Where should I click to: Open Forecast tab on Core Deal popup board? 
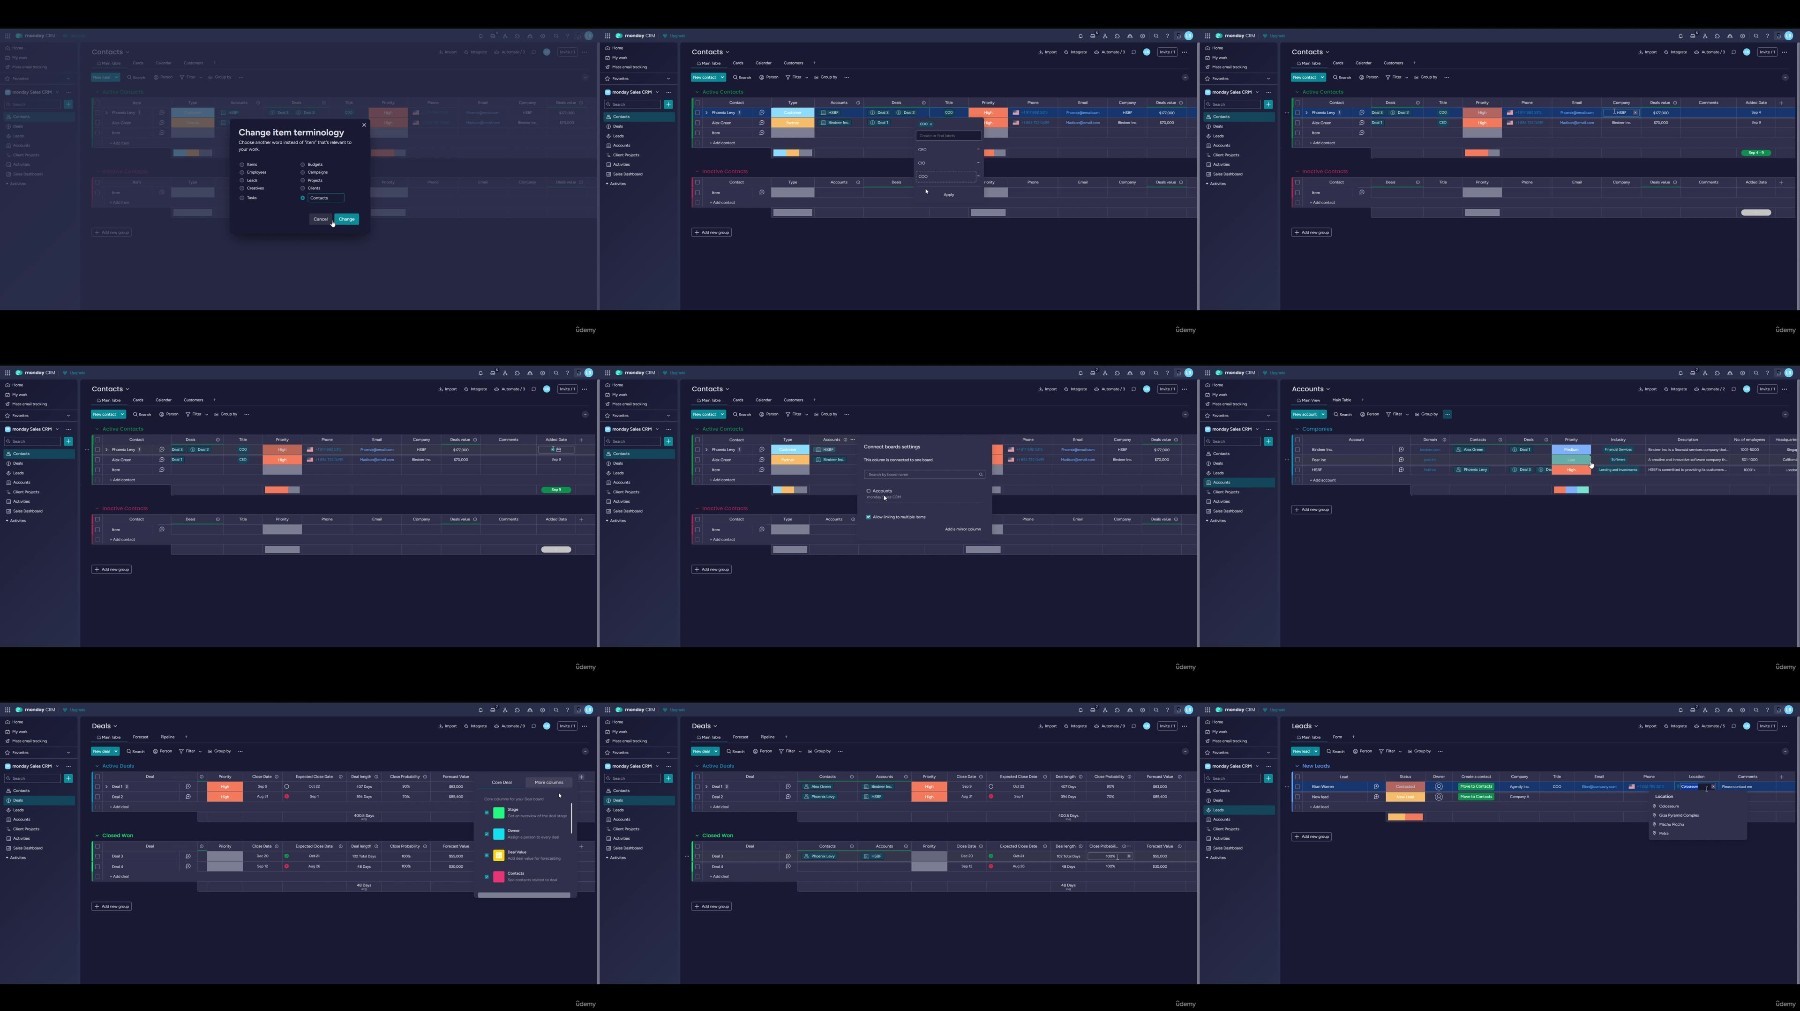pos(140,737)
